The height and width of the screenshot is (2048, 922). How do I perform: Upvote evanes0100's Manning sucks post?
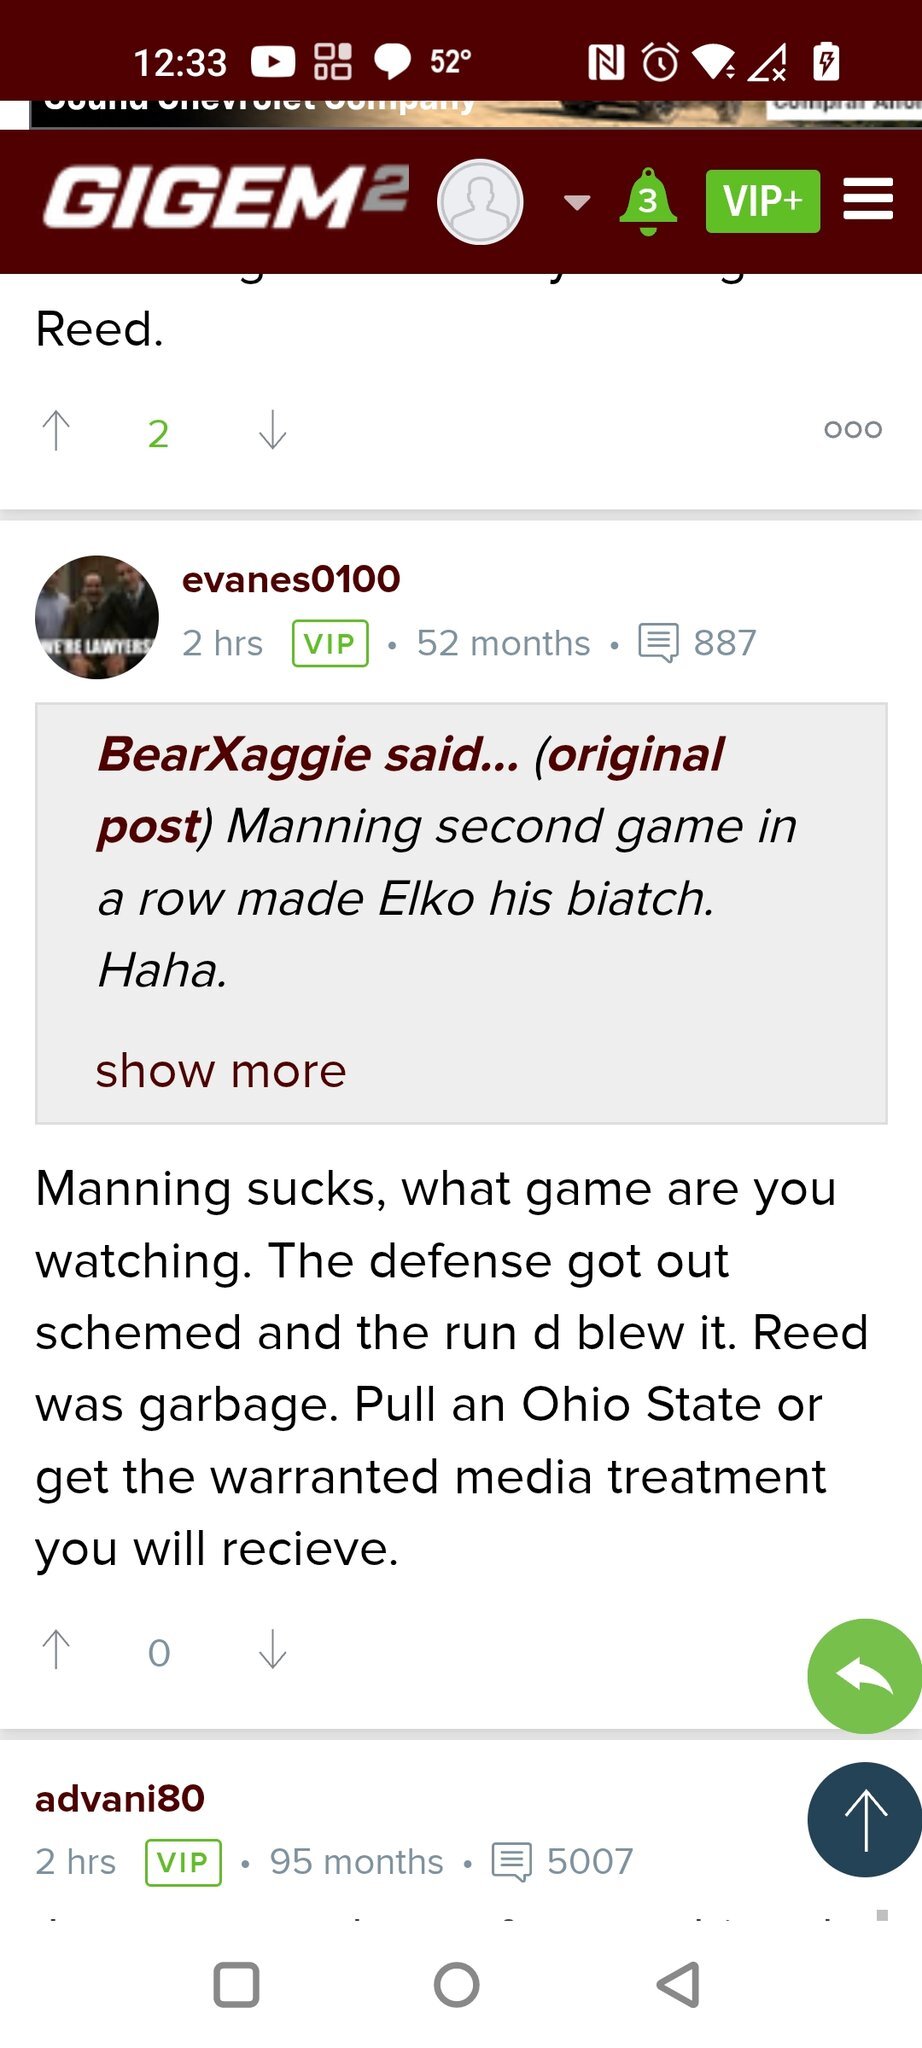pos(56,1650)
